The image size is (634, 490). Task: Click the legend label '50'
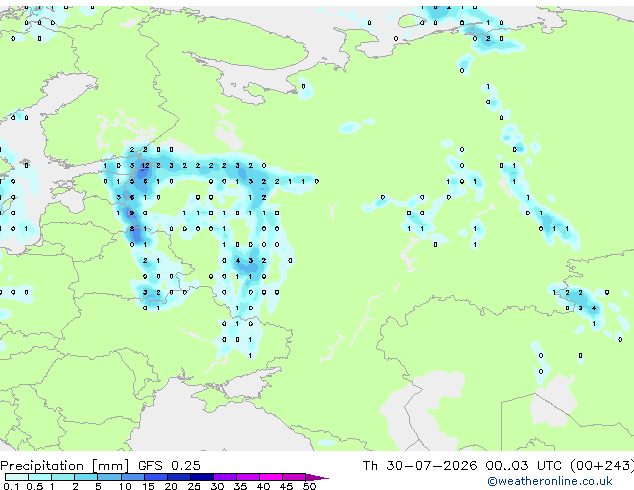(309, 486)
